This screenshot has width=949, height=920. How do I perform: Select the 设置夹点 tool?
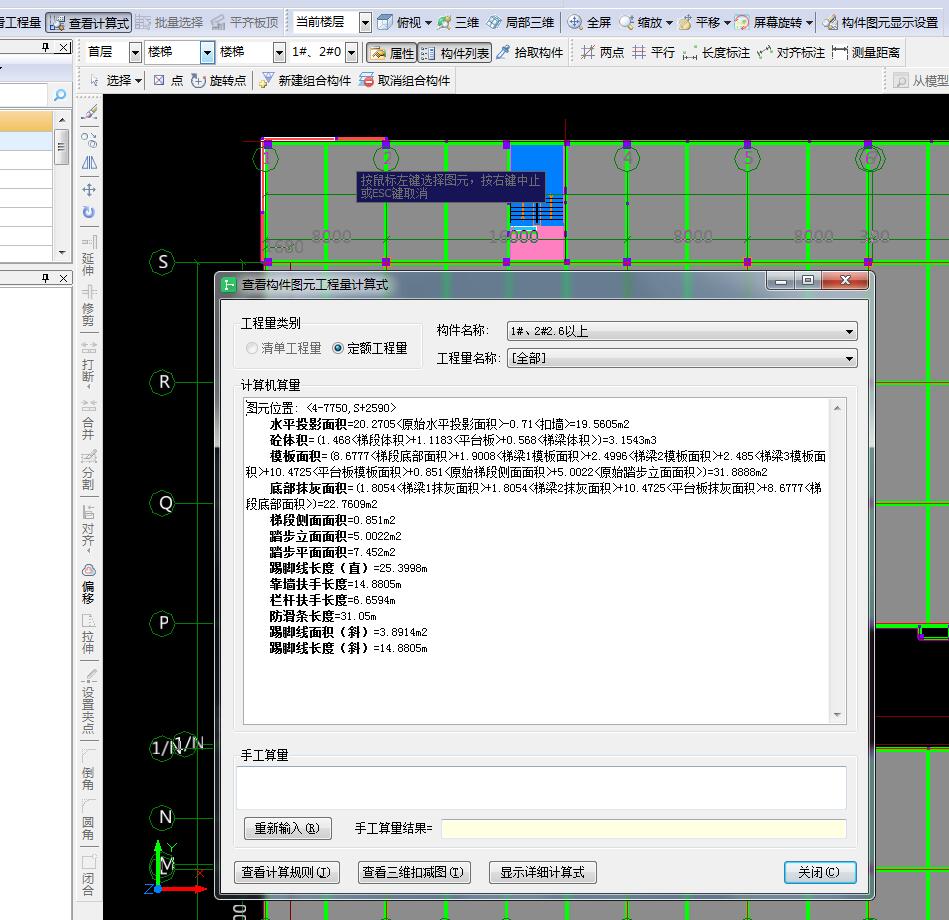tap(88, 701)
